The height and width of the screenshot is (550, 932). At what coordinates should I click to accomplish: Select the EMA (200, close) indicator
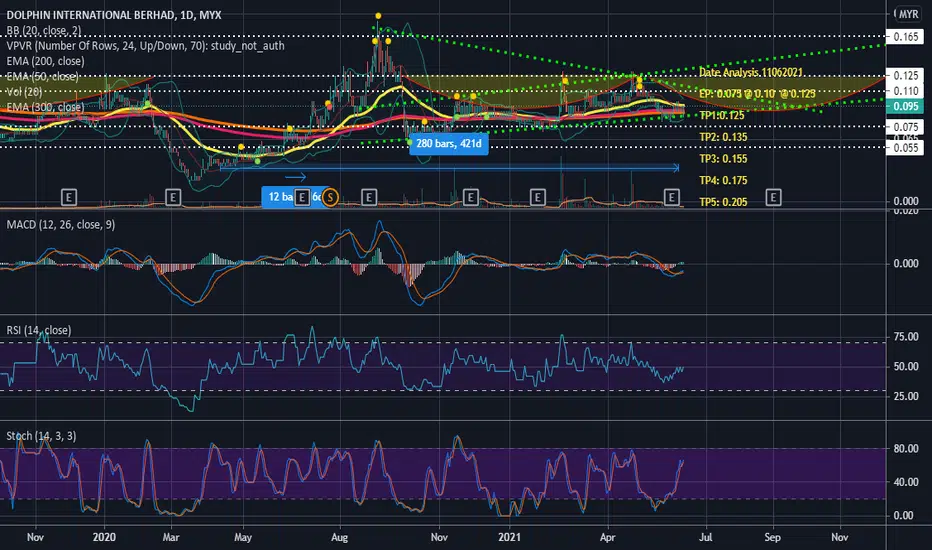point(45,61)
